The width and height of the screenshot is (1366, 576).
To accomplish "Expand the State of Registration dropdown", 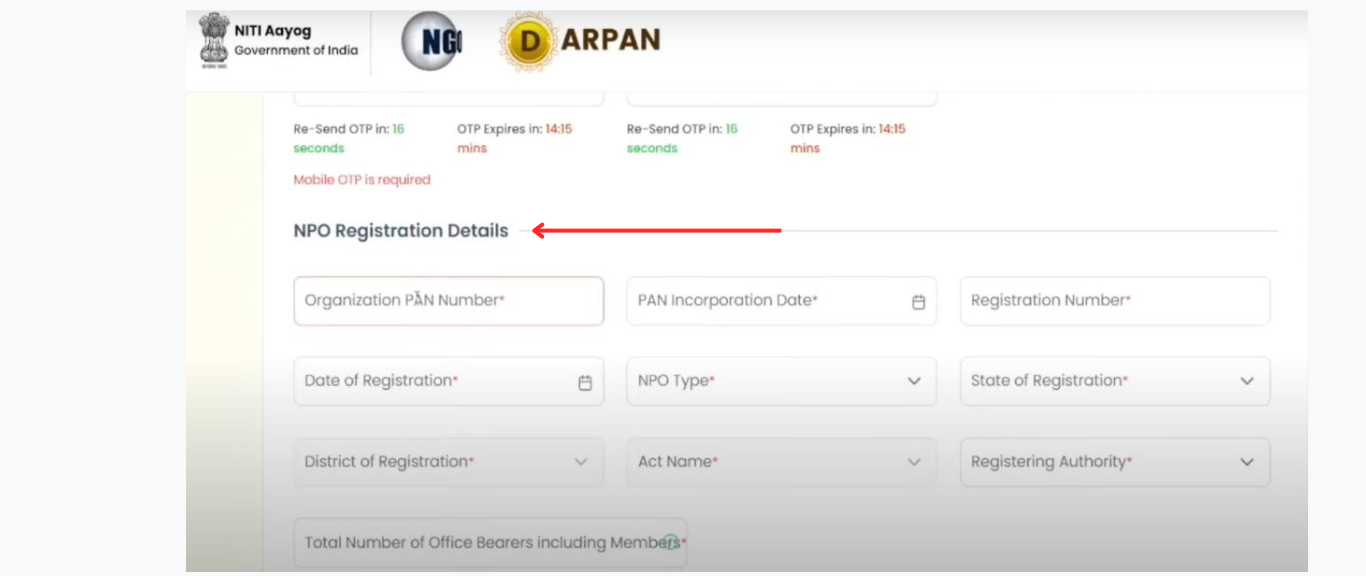I will pos(1114,381).
